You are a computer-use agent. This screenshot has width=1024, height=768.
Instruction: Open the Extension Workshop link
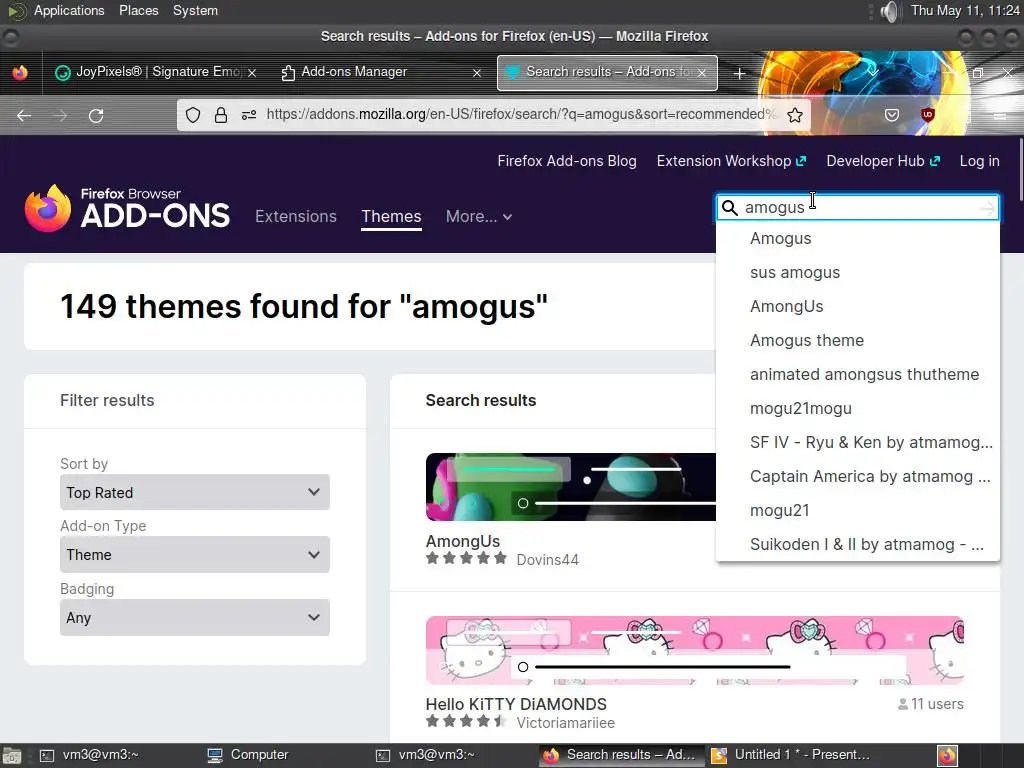(731, 161)
